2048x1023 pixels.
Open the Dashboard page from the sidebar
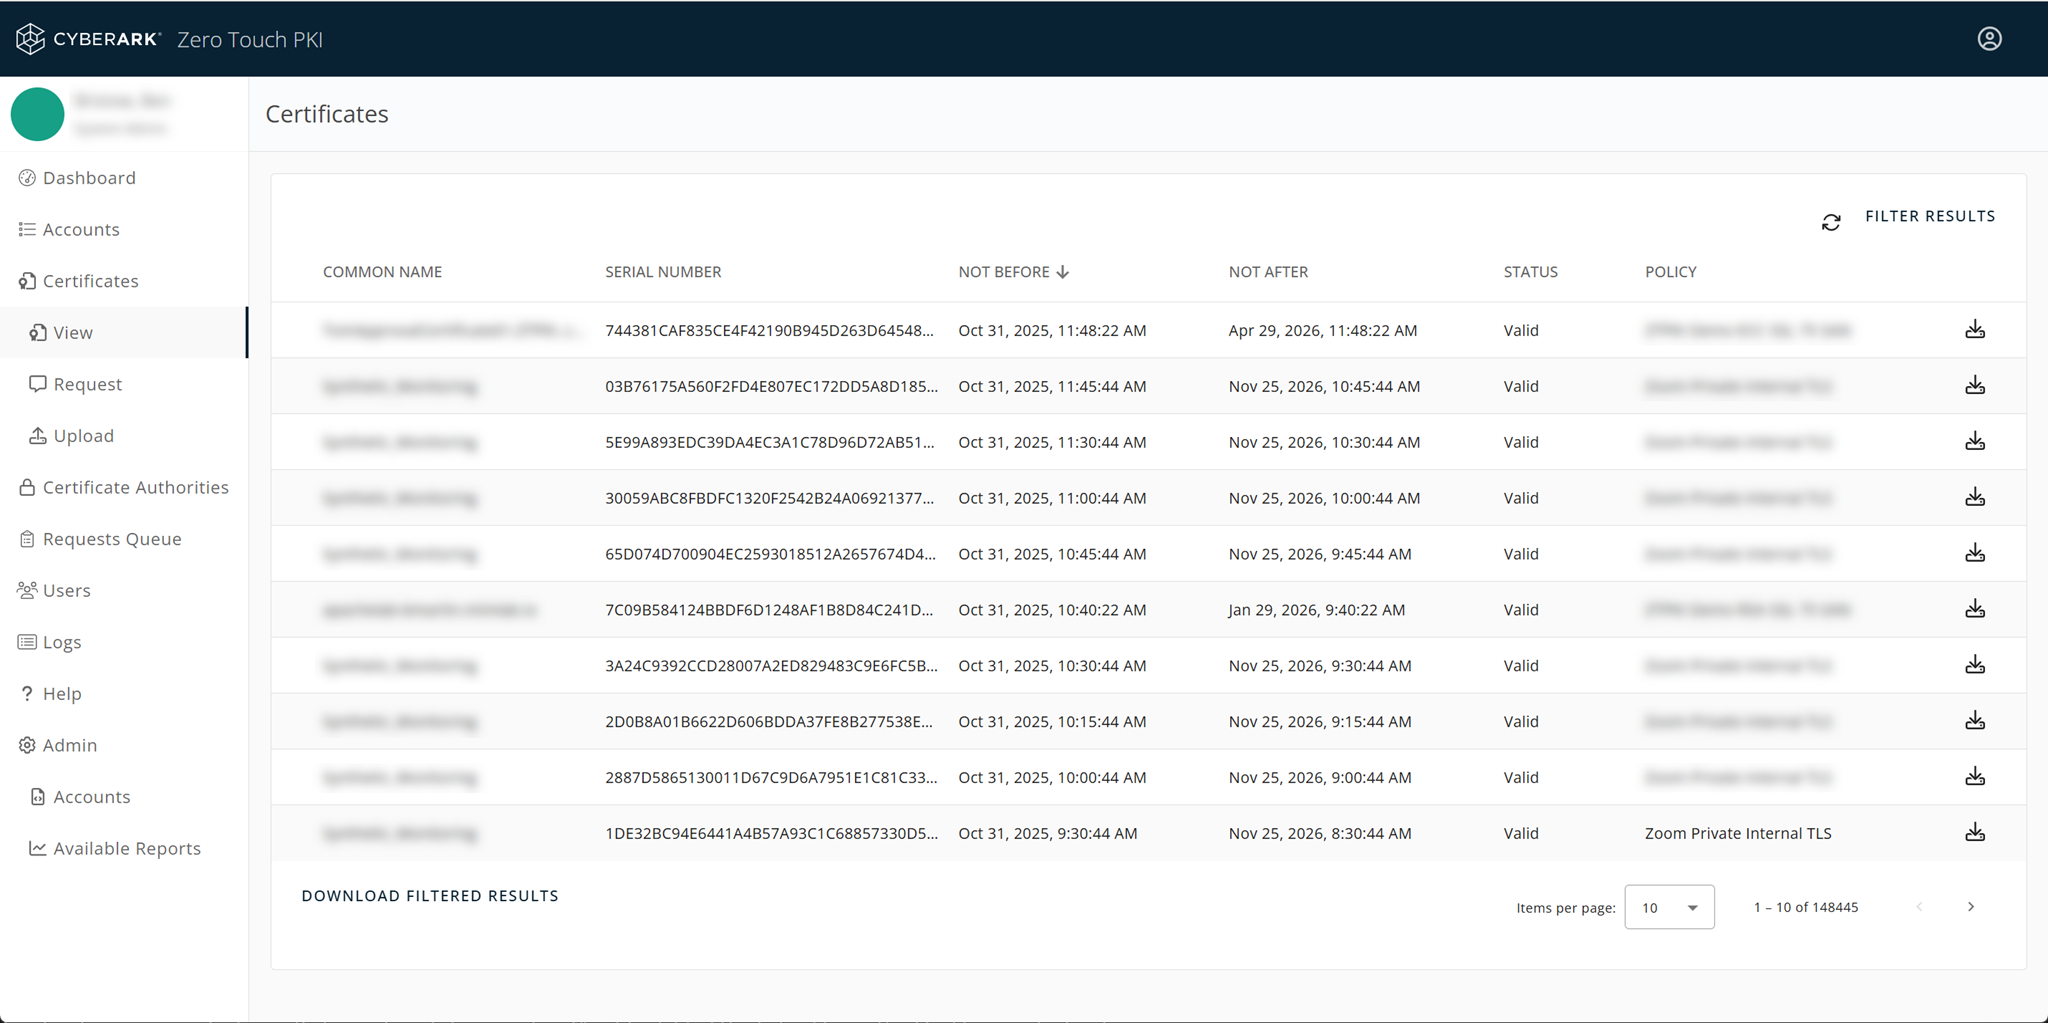point(90,177)
